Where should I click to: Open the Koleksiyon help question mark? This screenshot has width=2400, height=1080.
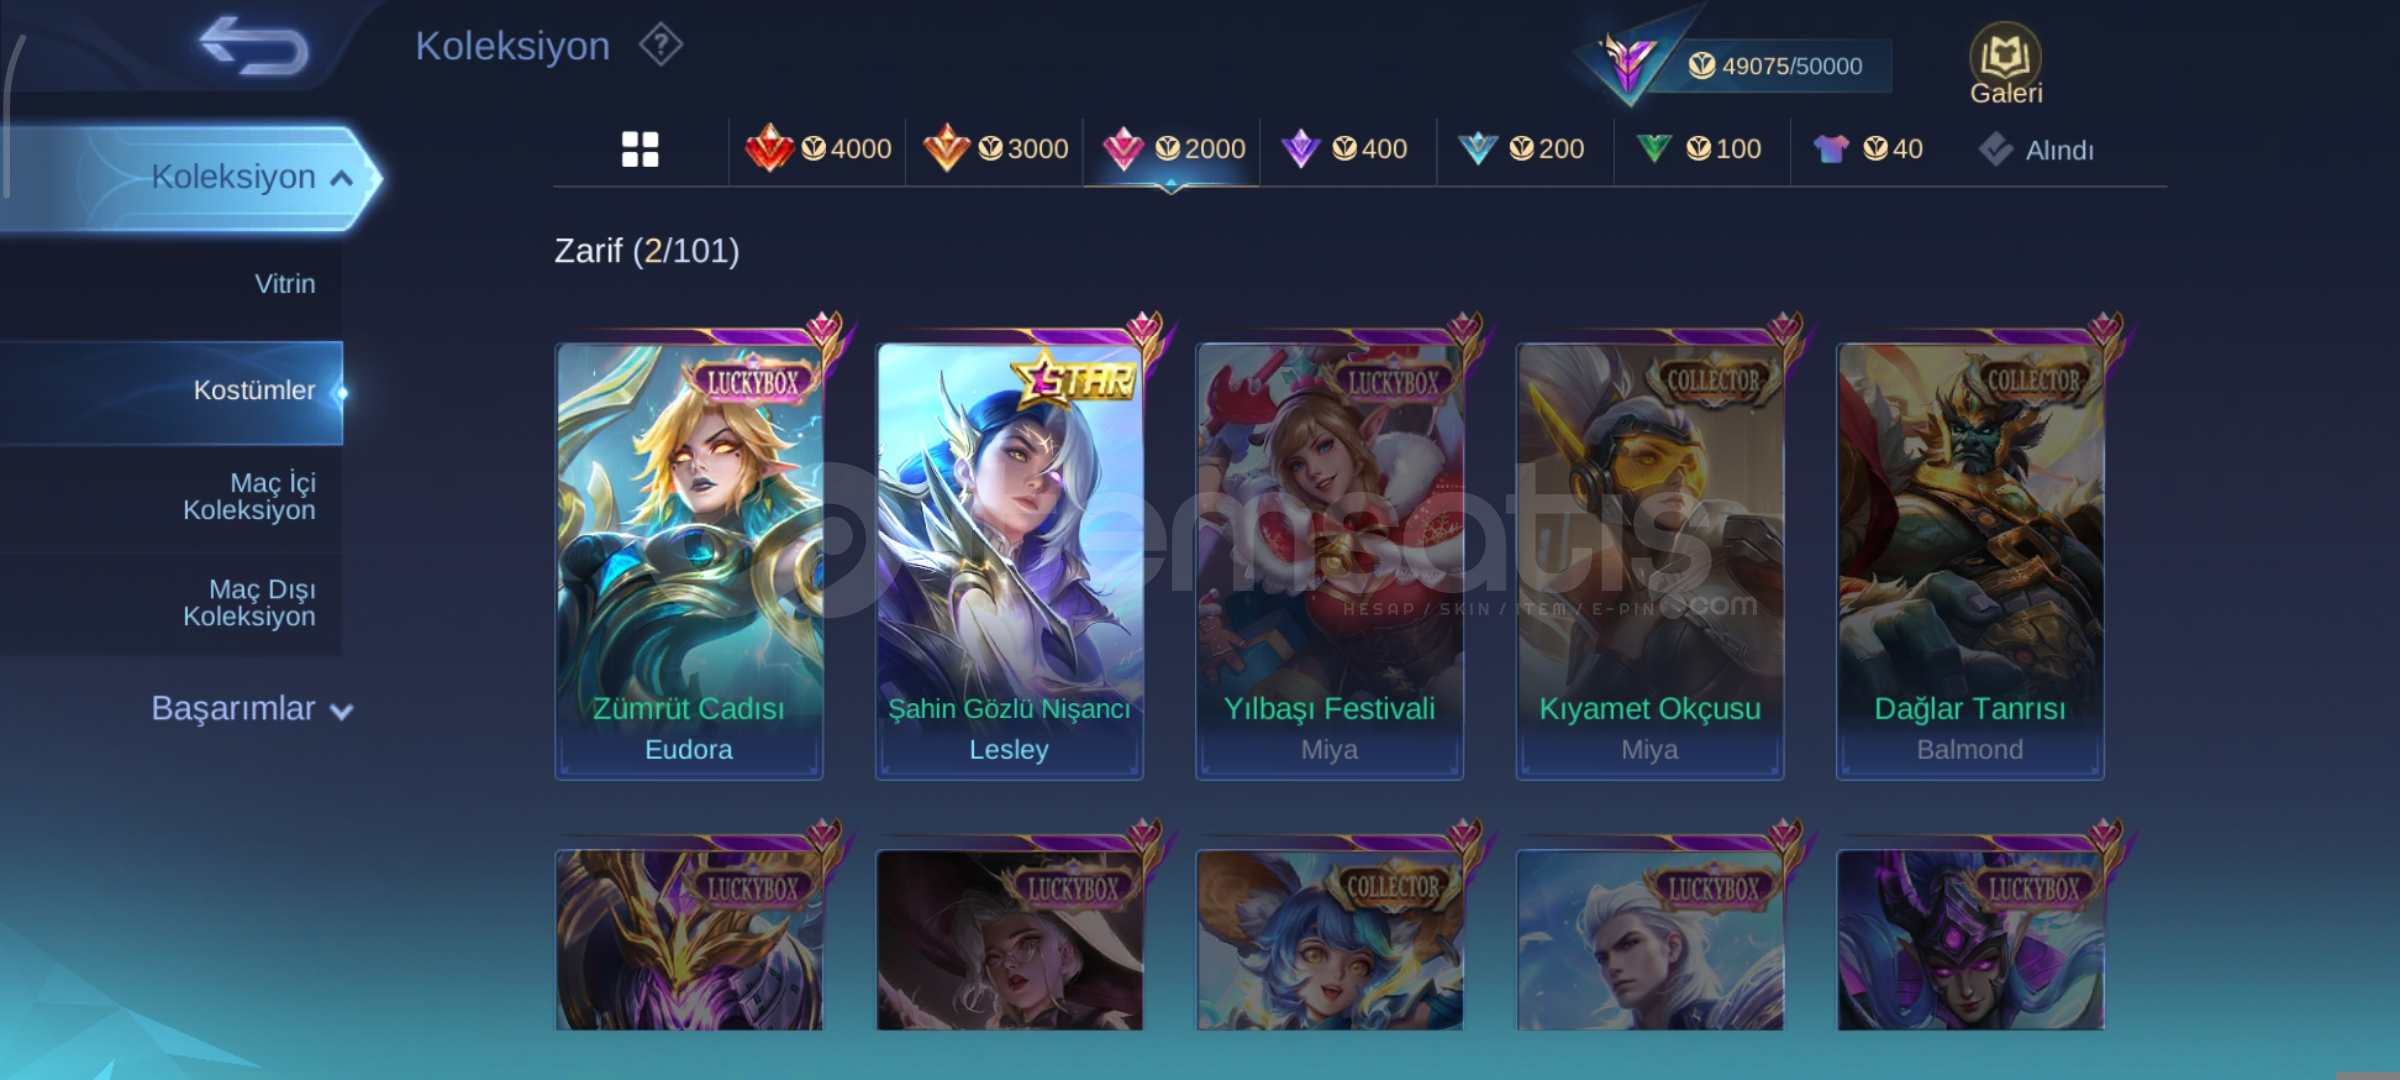(x=661, y=45)
